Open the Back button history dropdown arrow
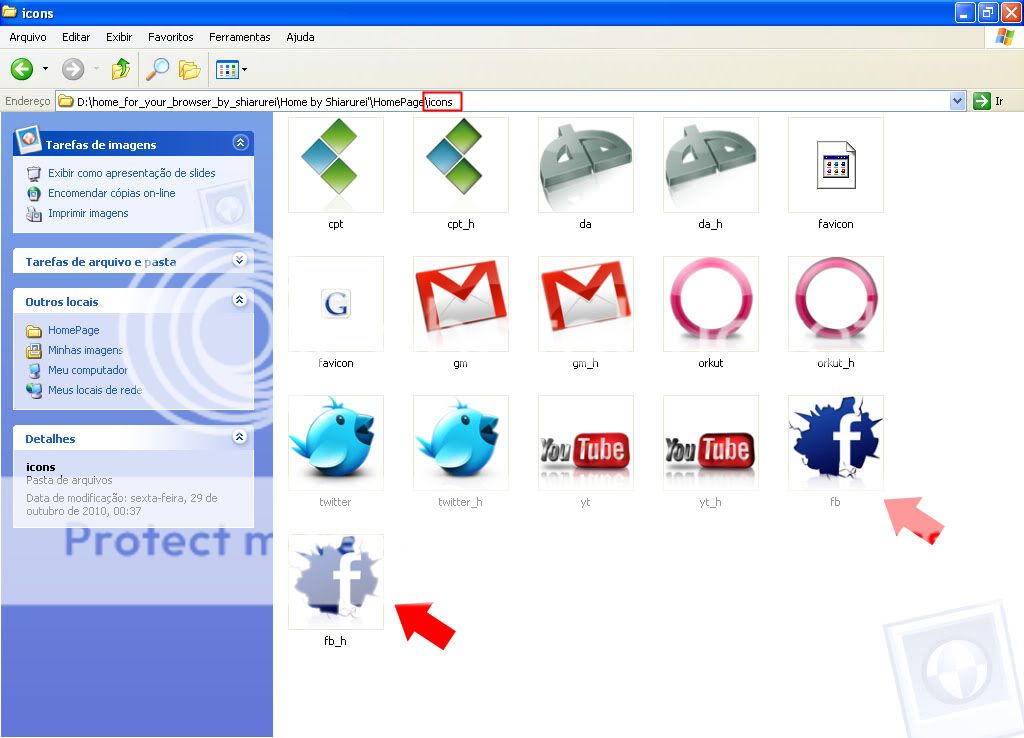1024x738 pixels. pyautogui.click(x=45, y=69)
